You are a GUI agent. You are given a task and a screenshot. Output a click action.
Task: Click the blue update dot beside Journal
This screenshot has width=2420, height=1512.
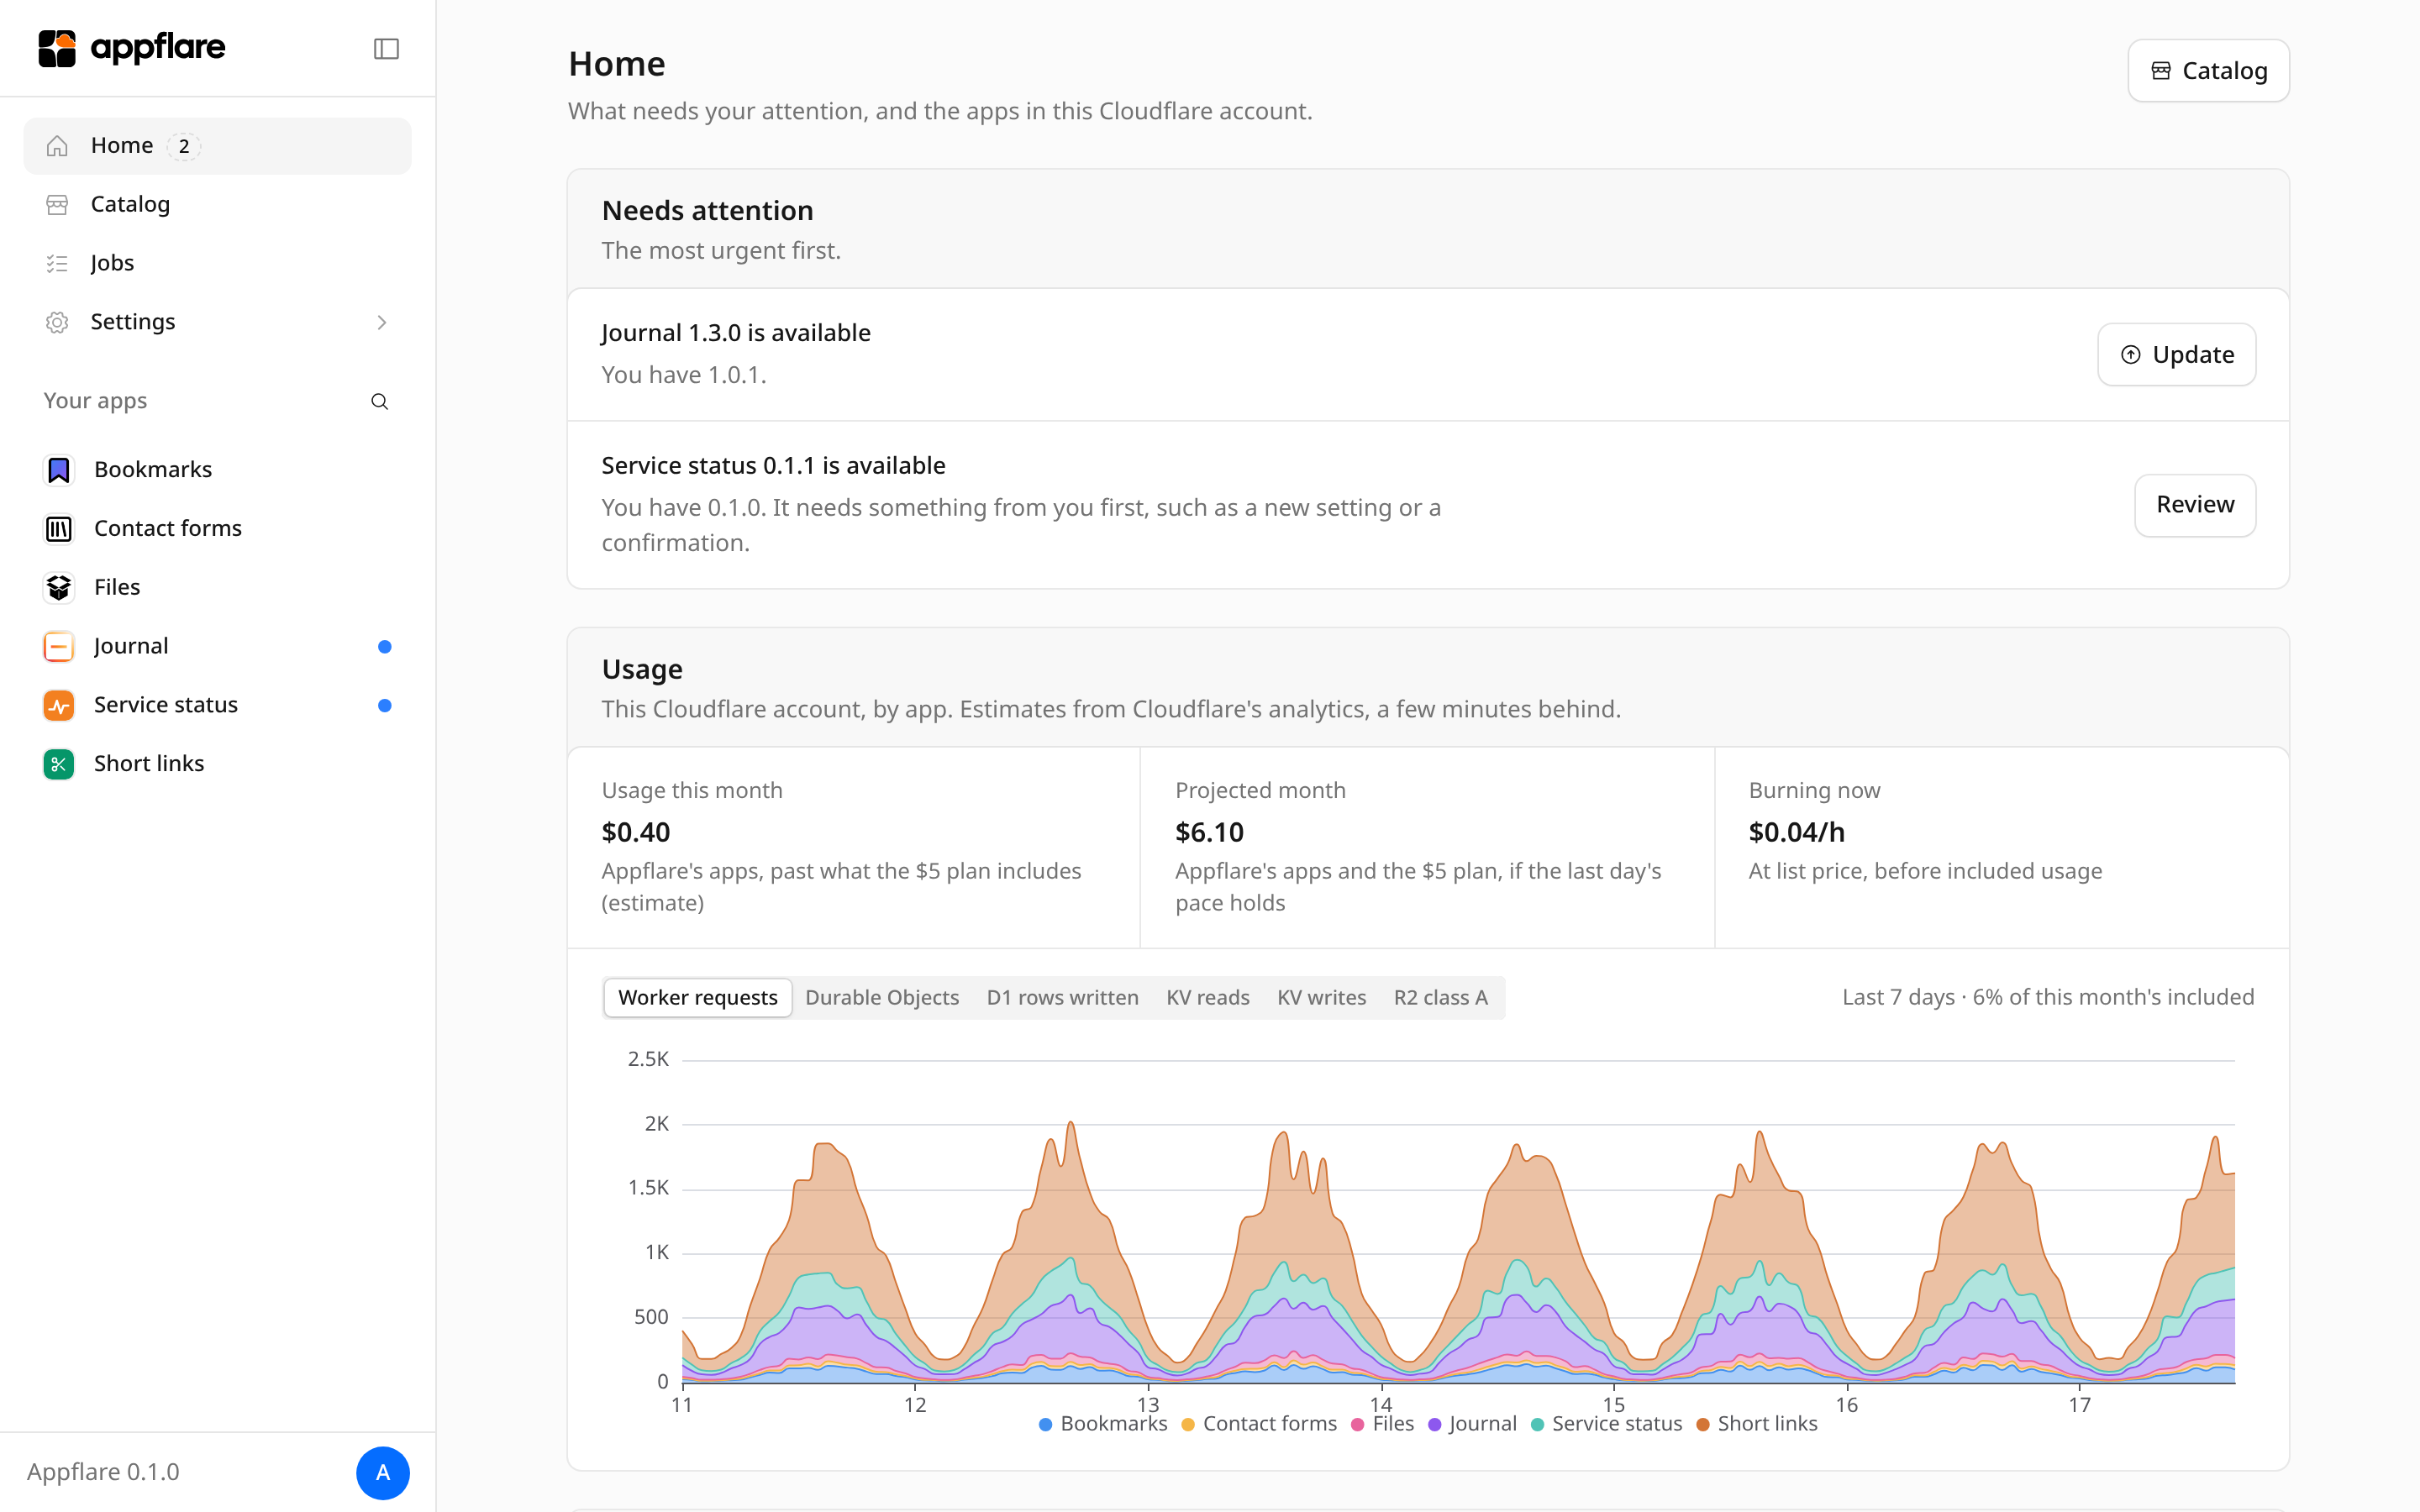[384, 647]
